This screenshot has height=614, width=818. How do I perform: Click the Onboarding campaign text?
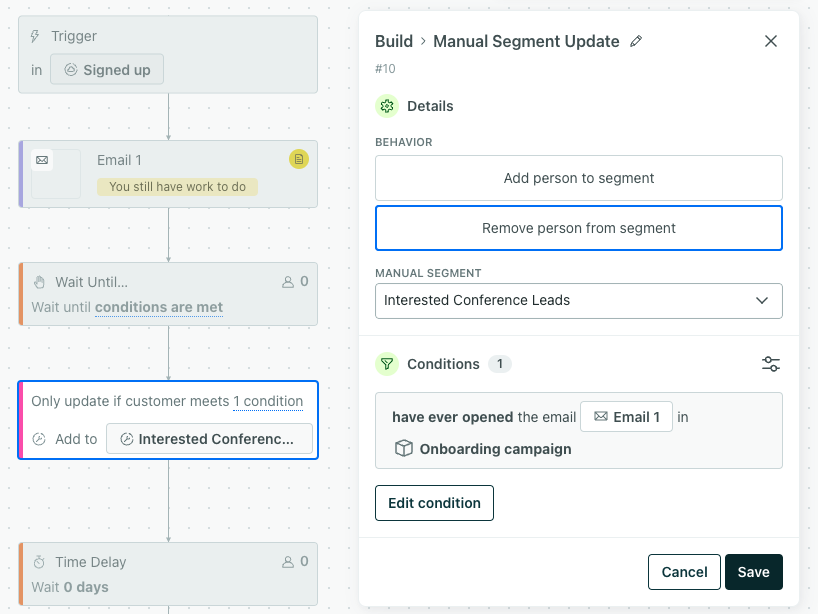[x=495, y=449]
